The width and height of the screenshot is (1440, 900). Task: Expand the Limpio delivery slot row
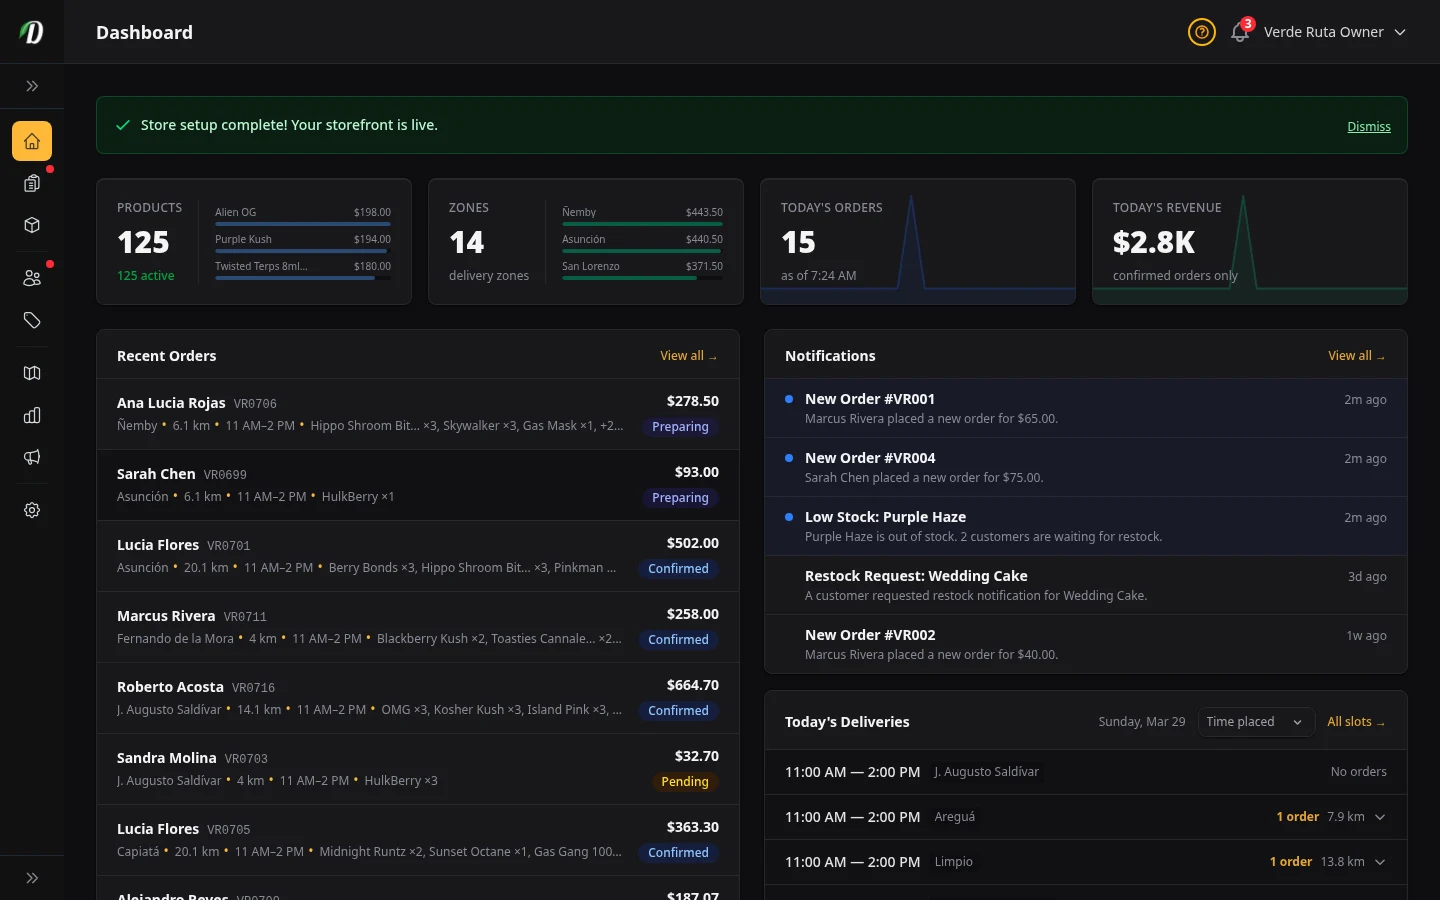1380,862
